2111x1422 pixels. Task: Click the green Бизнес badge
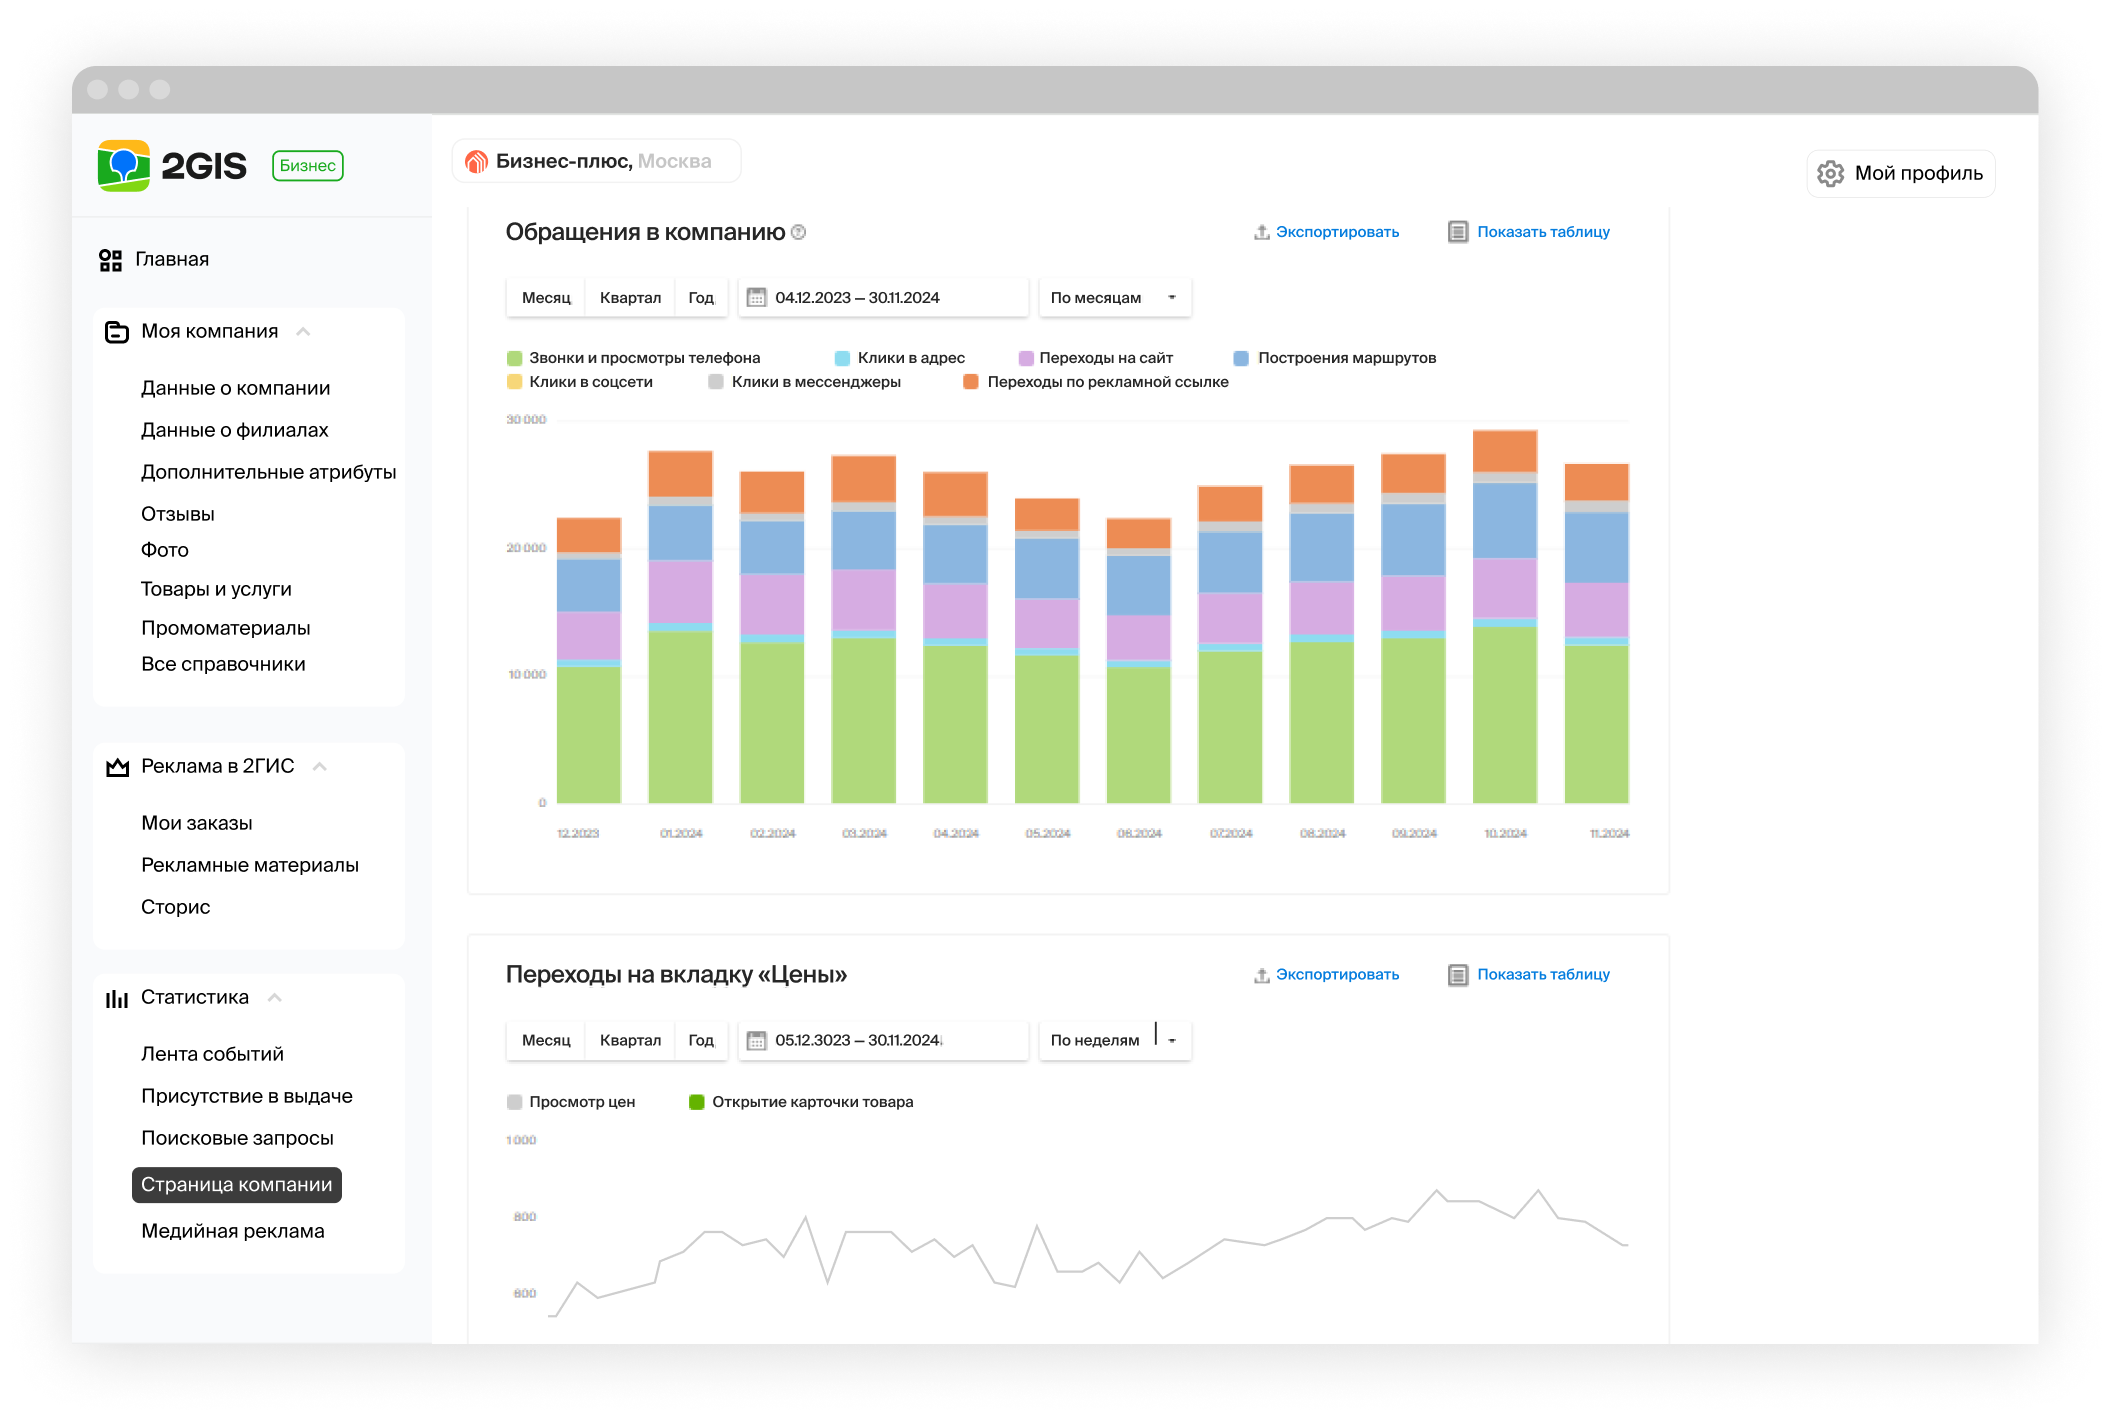tap(308, 165)
